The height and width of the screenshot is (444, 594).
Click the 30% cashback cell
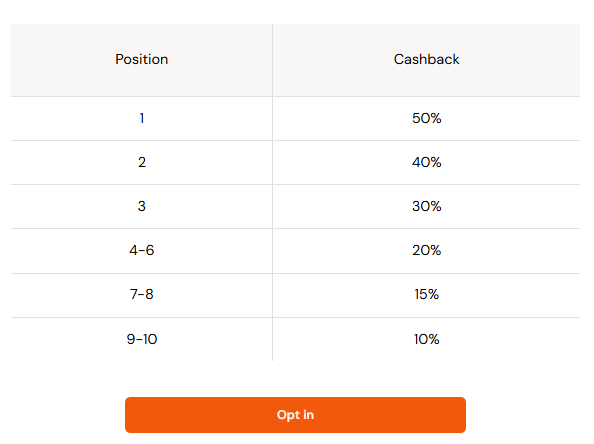pos(426,206)
